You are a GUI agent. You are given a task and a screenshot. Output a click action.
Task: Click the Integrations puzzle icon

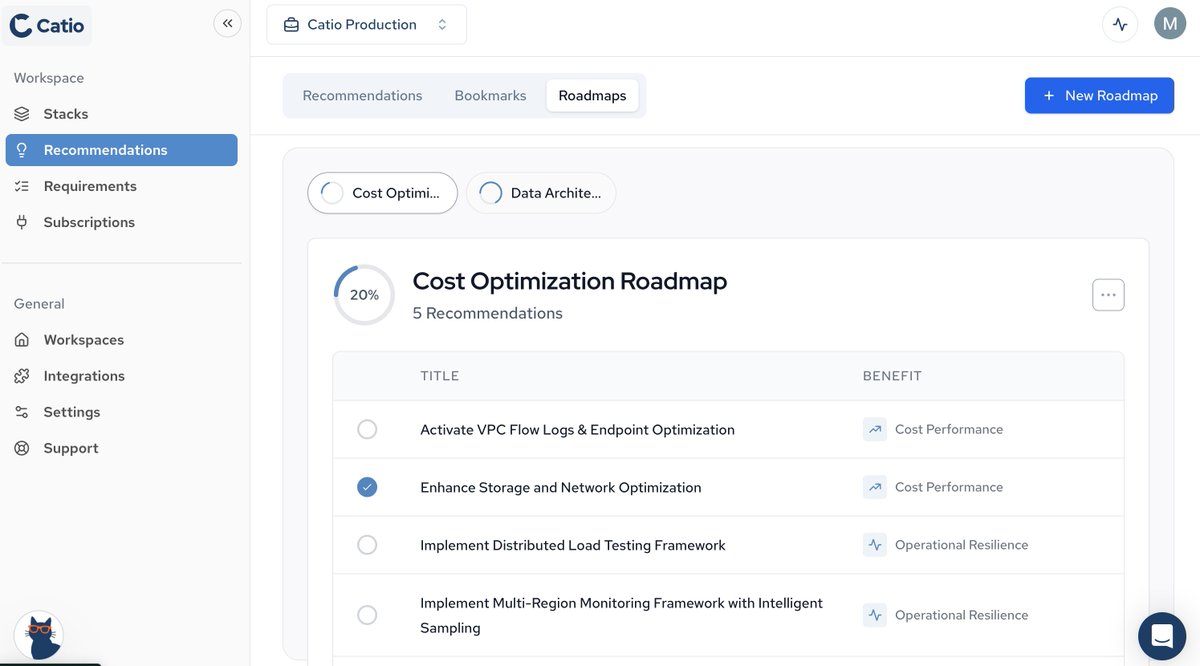click(x=22, y=376)
